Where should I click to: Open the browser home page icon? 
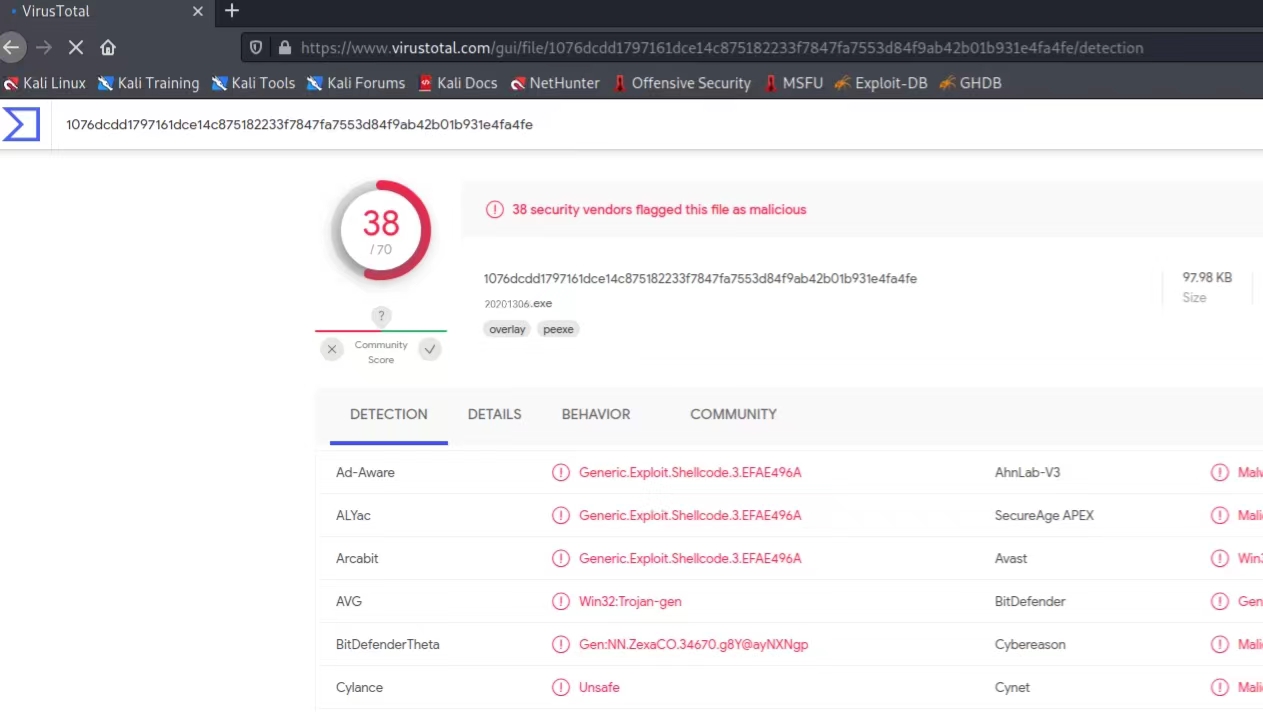tap(108, 47)
